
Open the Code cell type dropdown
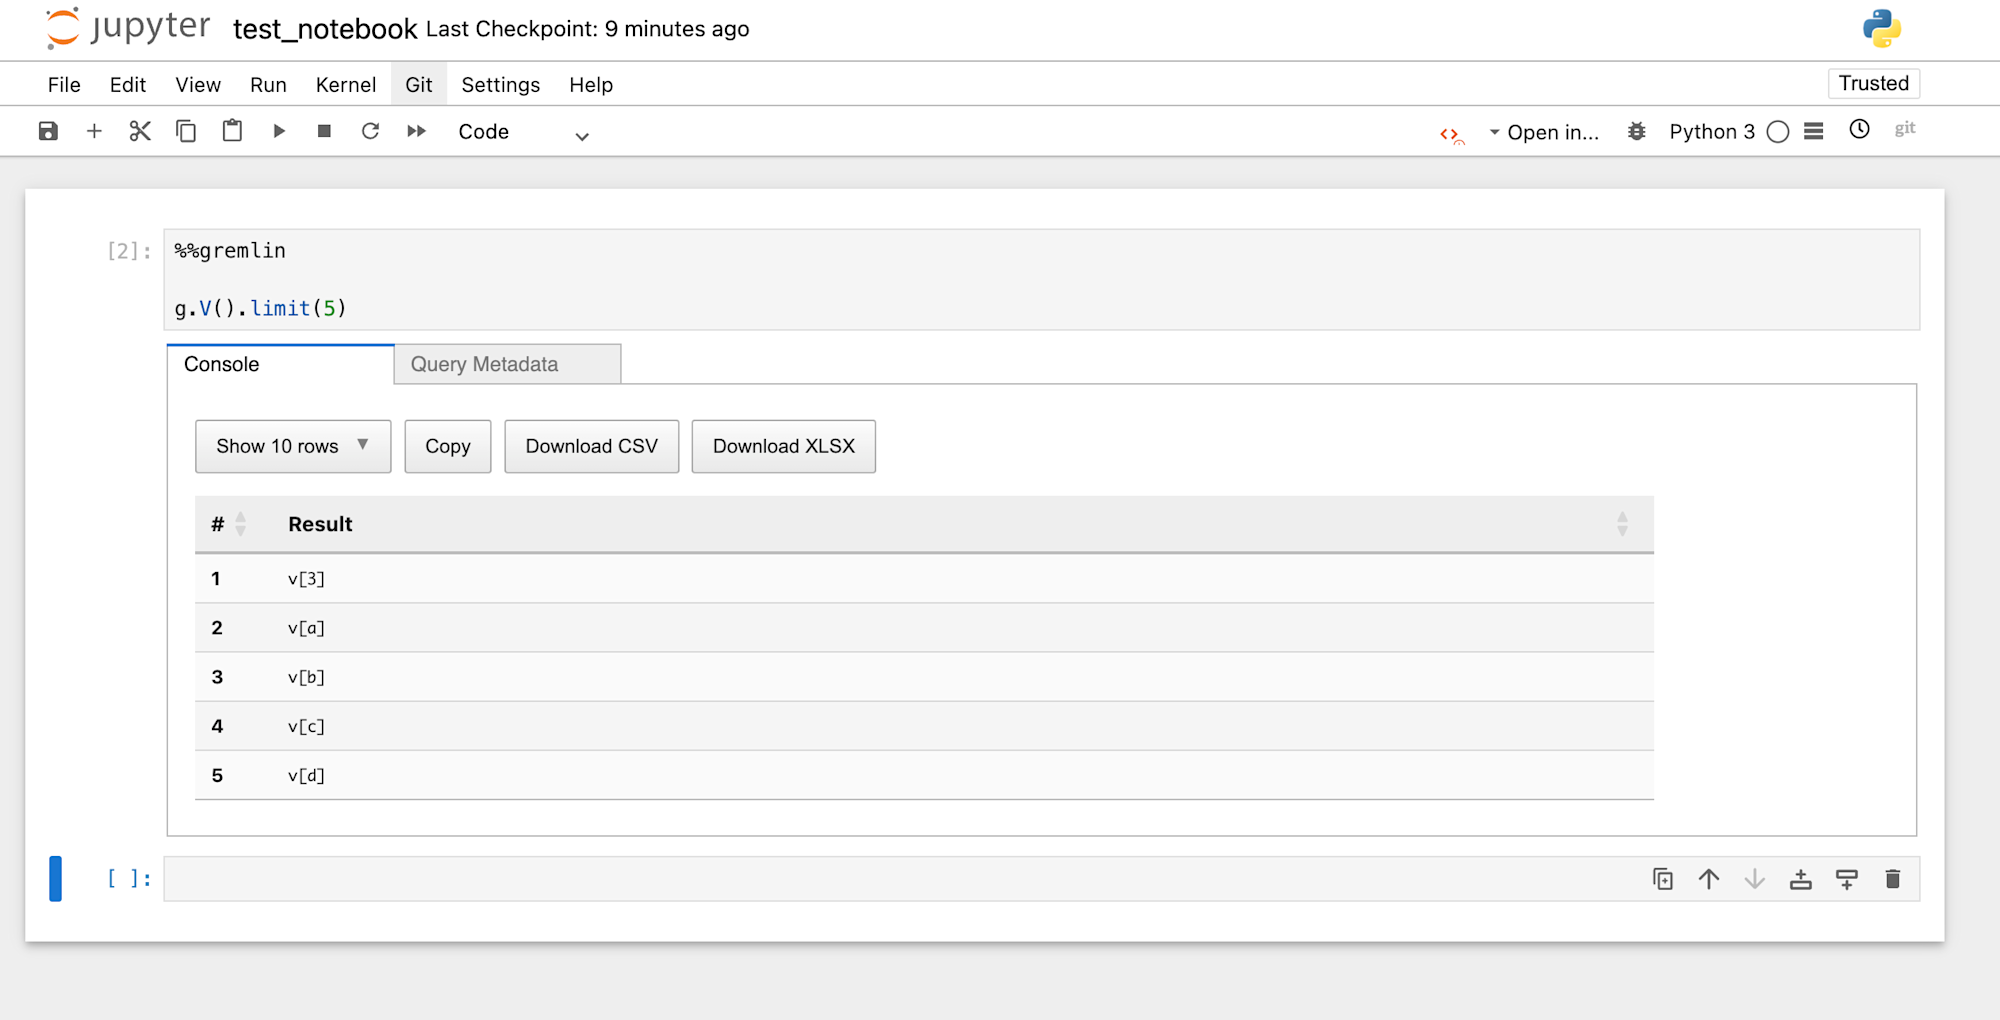pos(522,132)
